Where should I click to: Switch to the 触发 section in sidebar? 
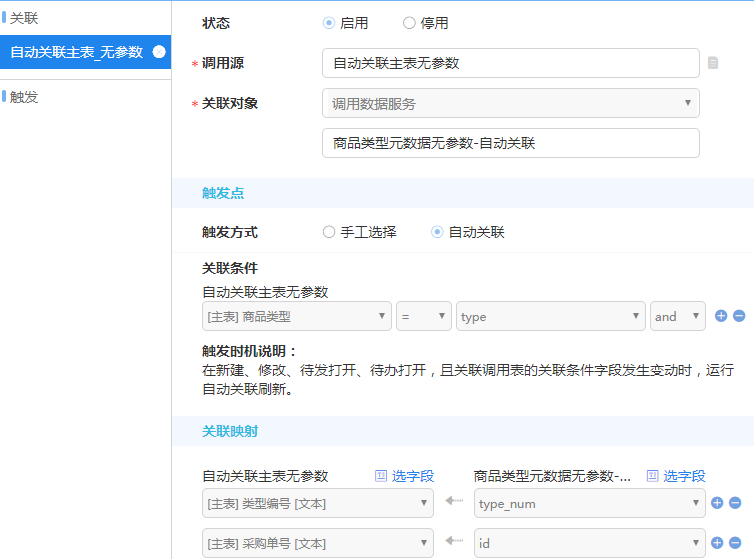coord(24,97)
